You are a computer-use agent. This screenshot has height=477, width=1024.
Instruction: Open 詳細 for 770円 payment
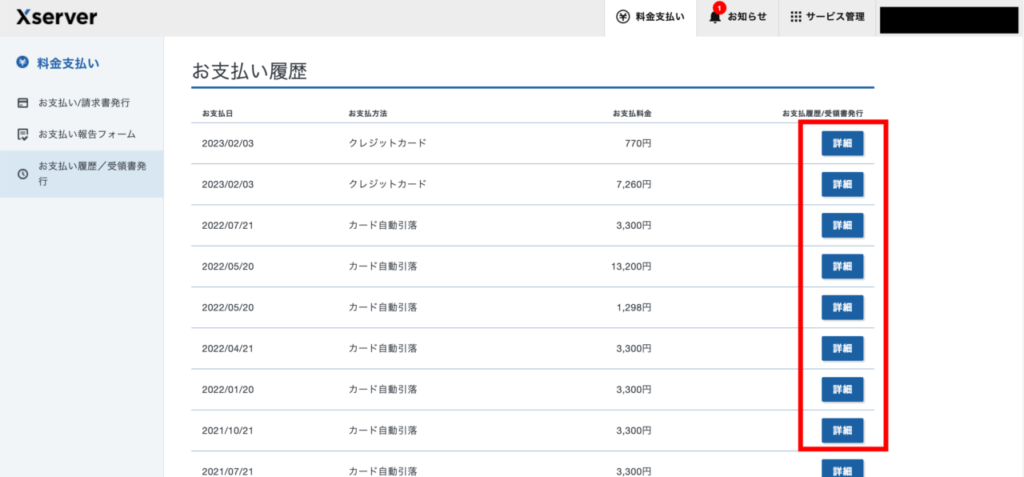click(842, 143)
